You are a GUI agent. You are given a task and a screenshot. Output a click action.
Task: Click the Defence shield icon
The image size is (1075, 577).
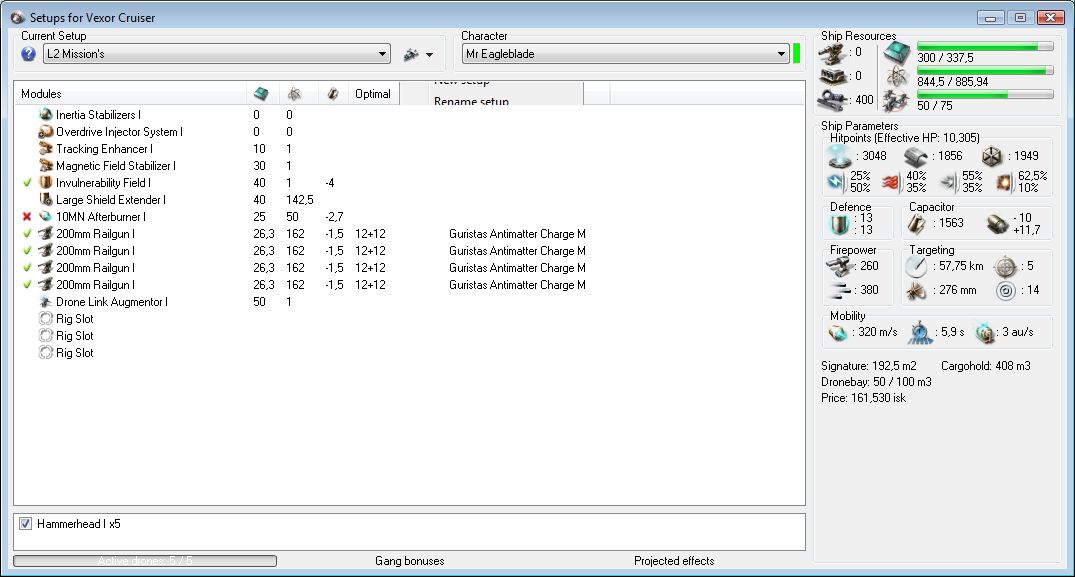pos(840,224)
